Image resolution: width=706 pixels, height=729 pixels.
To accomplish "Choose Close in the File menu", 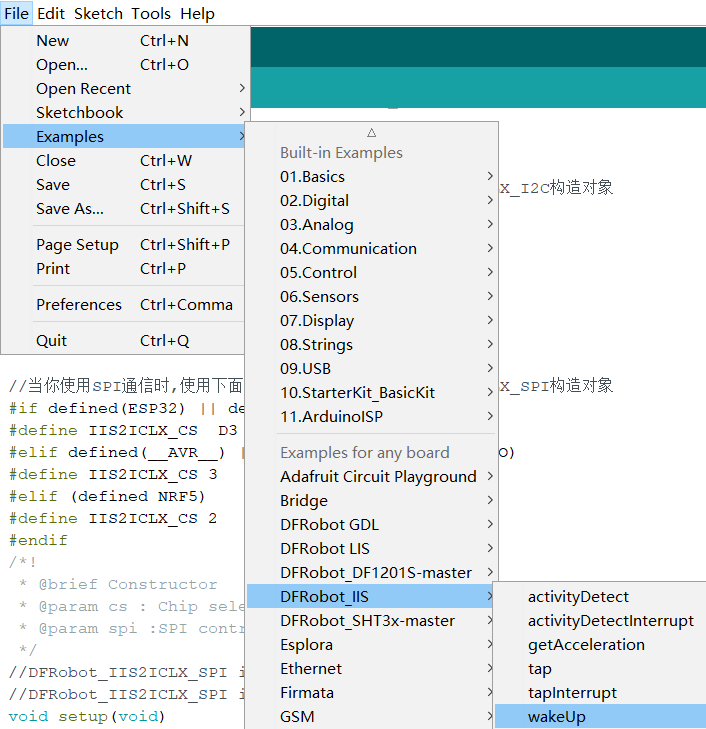I will point(124,160).
